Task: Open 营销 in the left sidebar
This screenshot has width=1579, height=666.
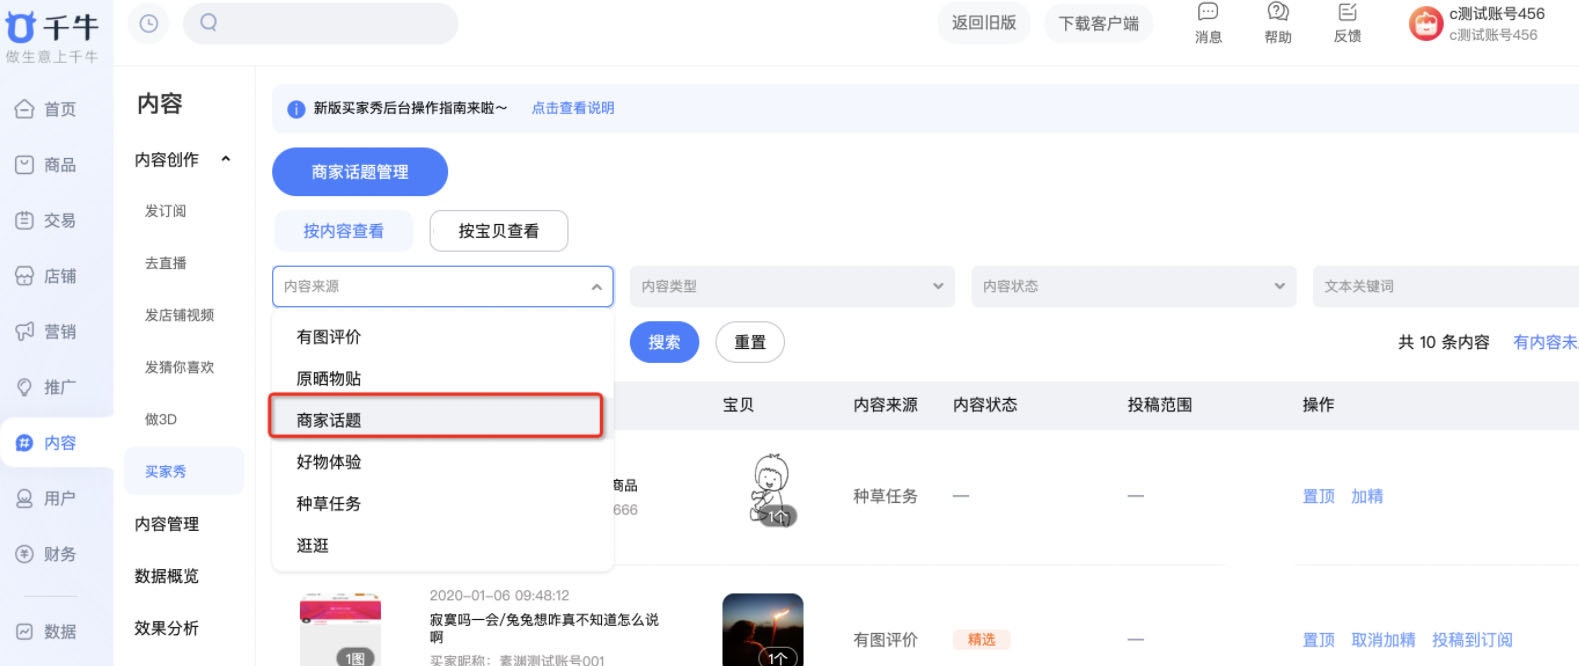Action: (x=47, y=332)
